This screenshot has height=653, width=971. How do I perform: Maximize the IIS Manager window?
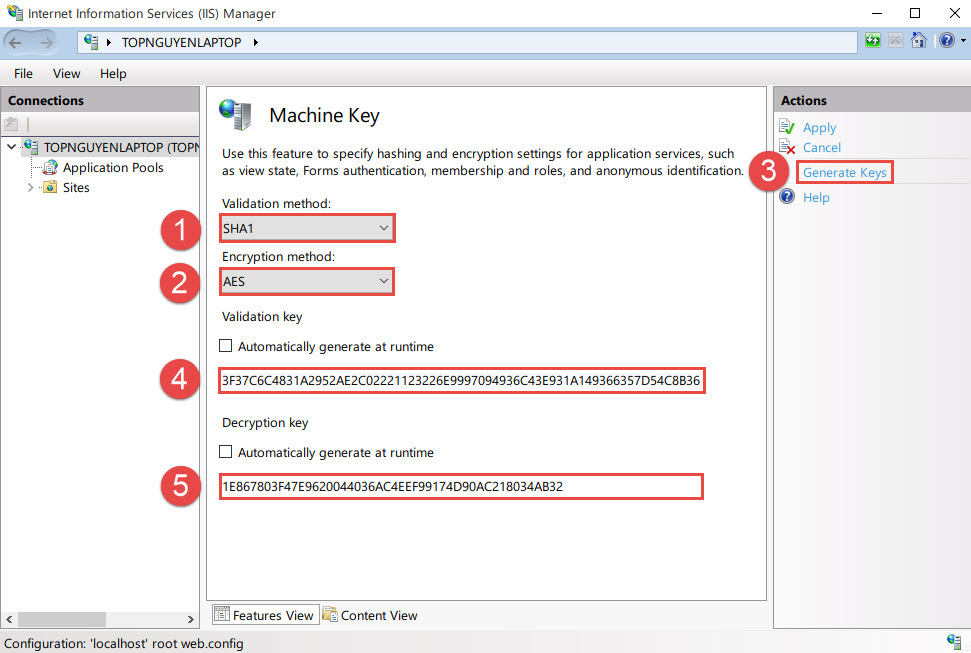(x=915, y=13)
